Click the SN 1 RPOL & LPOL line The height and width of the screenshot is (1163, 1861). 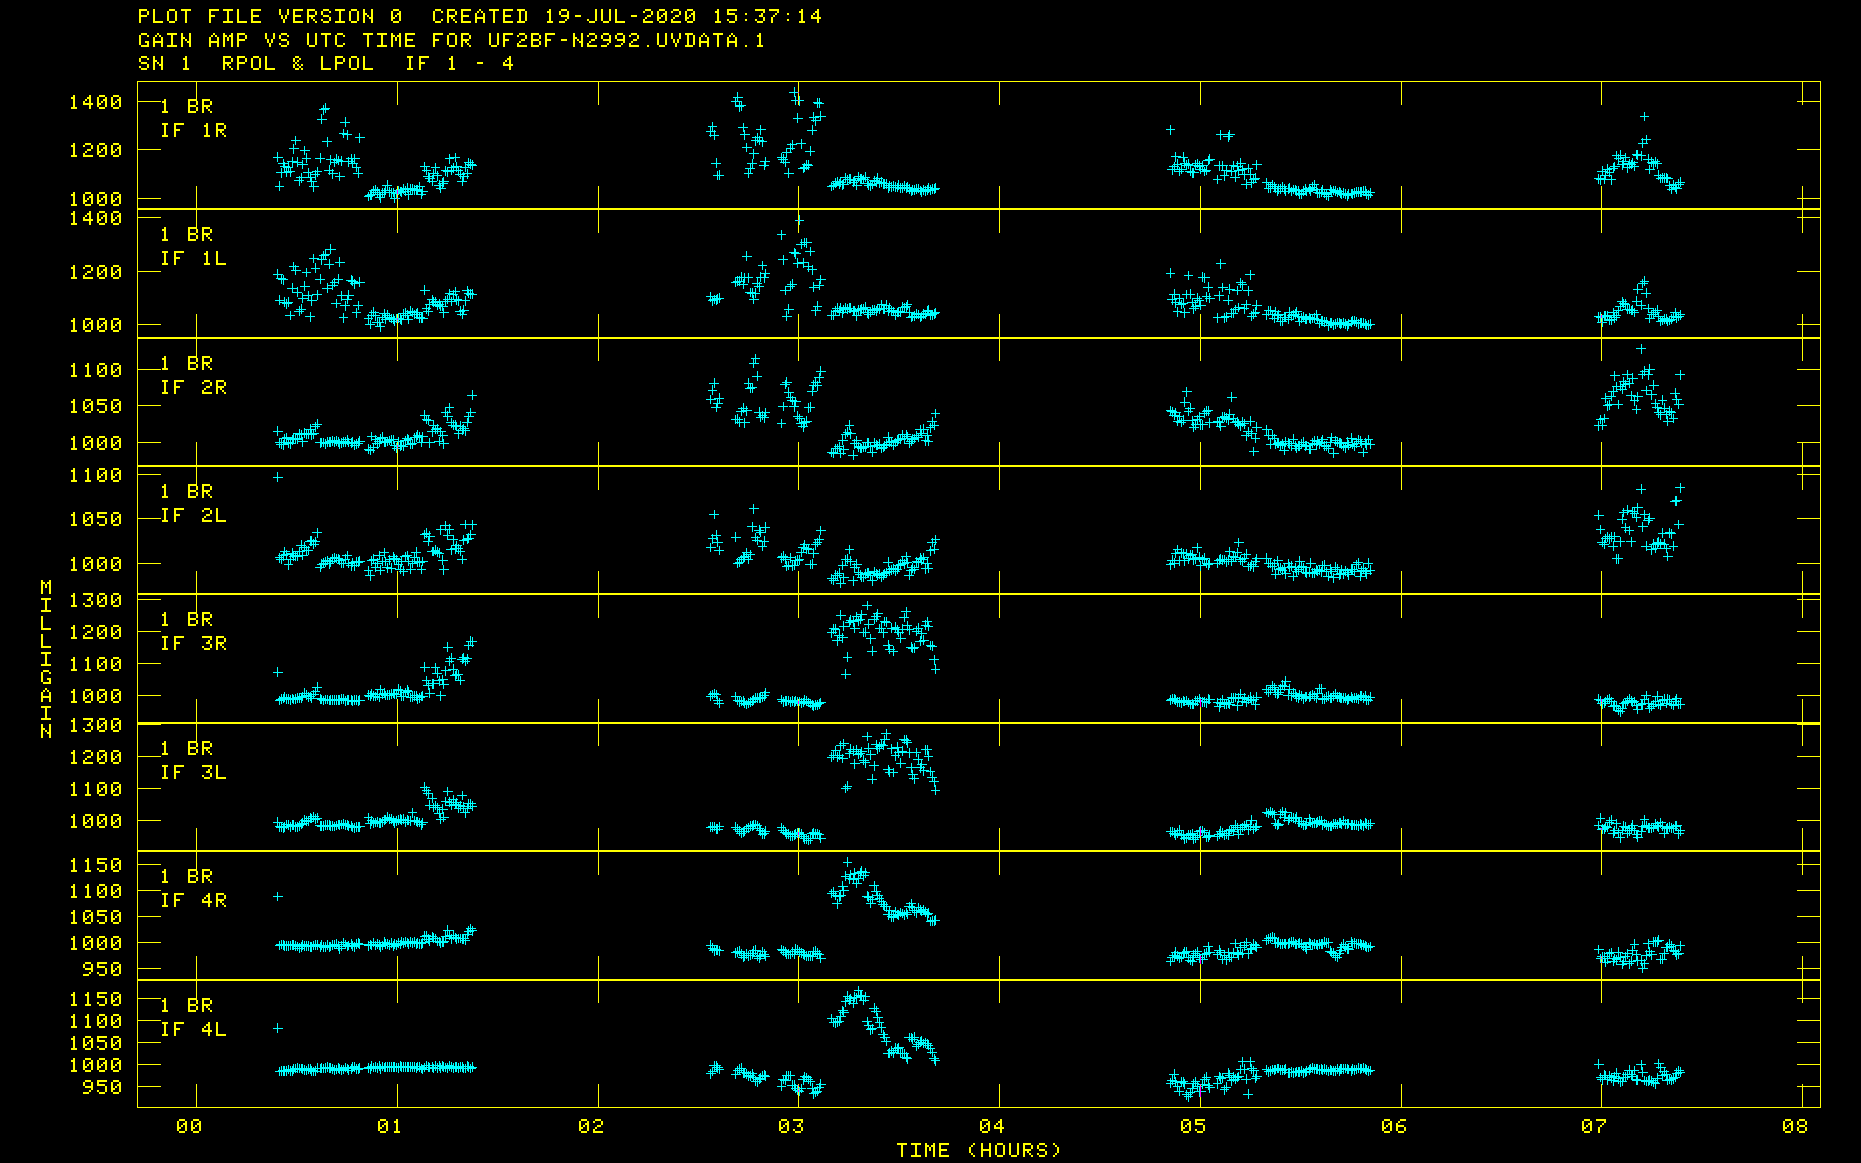[x=325, y=63]
